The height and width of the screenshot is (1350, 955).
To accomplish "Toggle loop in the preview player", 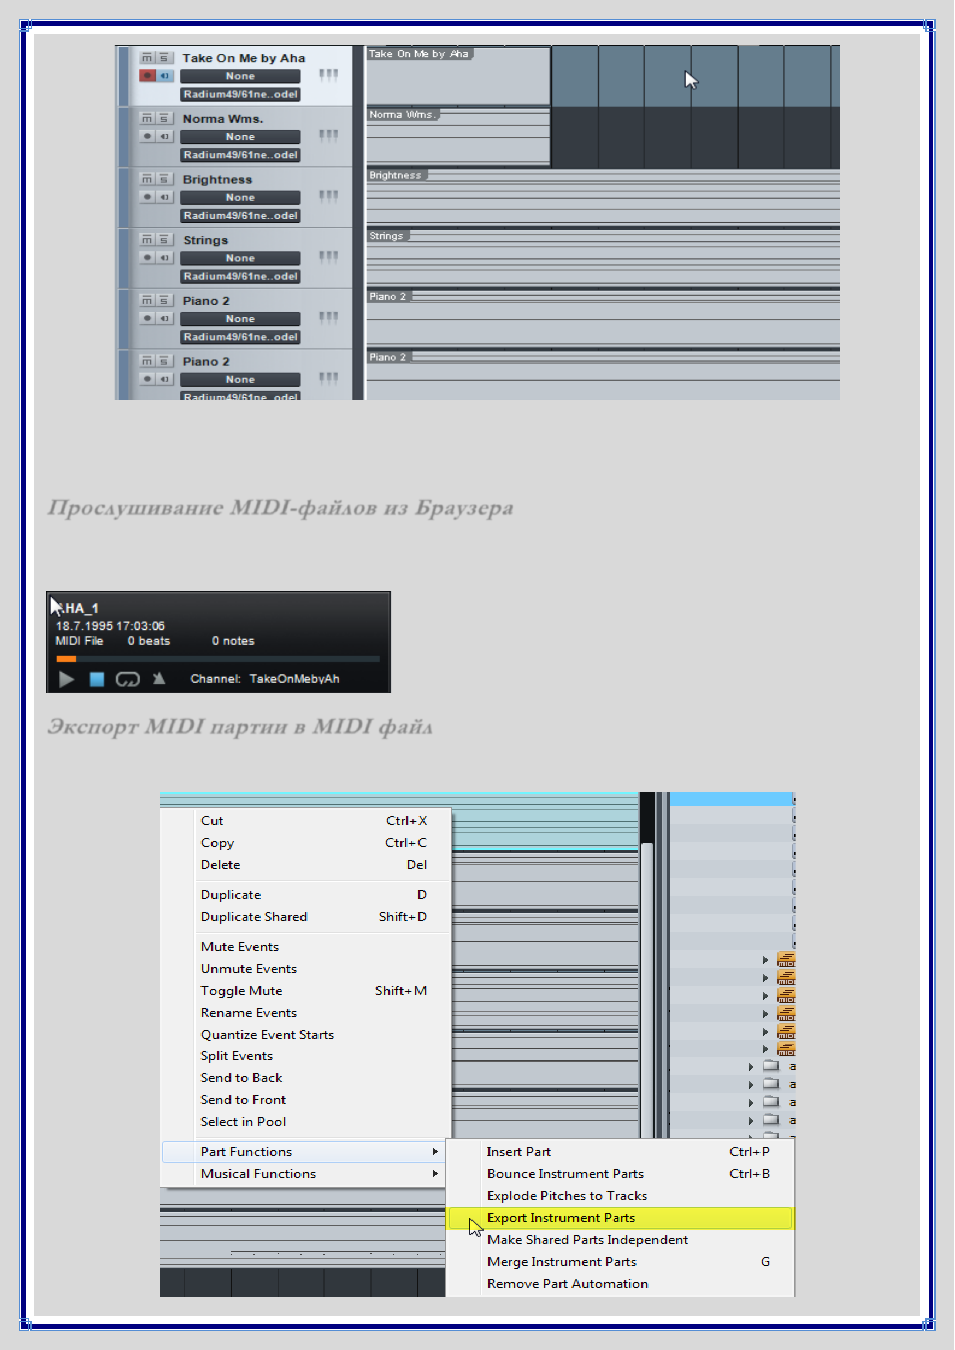I will [x=128, y=679].
